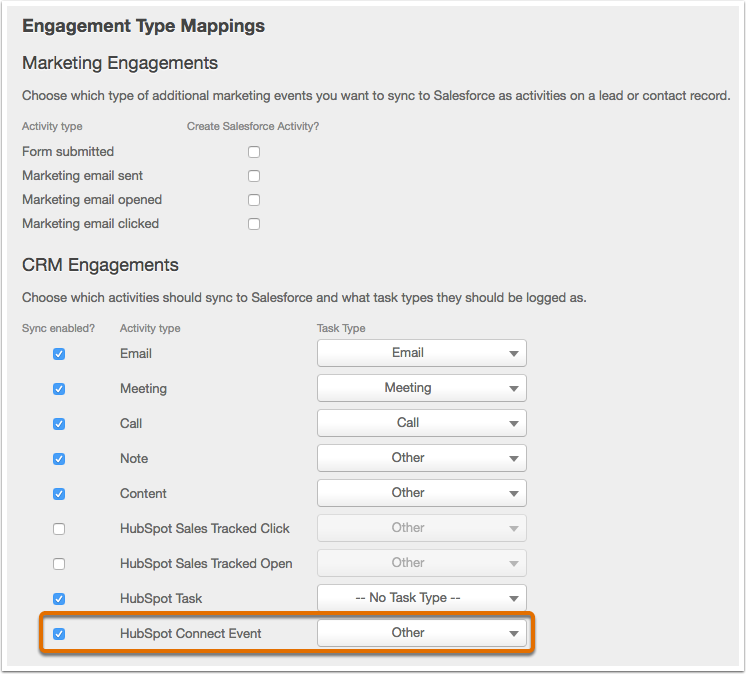
Task: Open HubSpot Connect Event task type dropdown
Action: coord(422,633)
